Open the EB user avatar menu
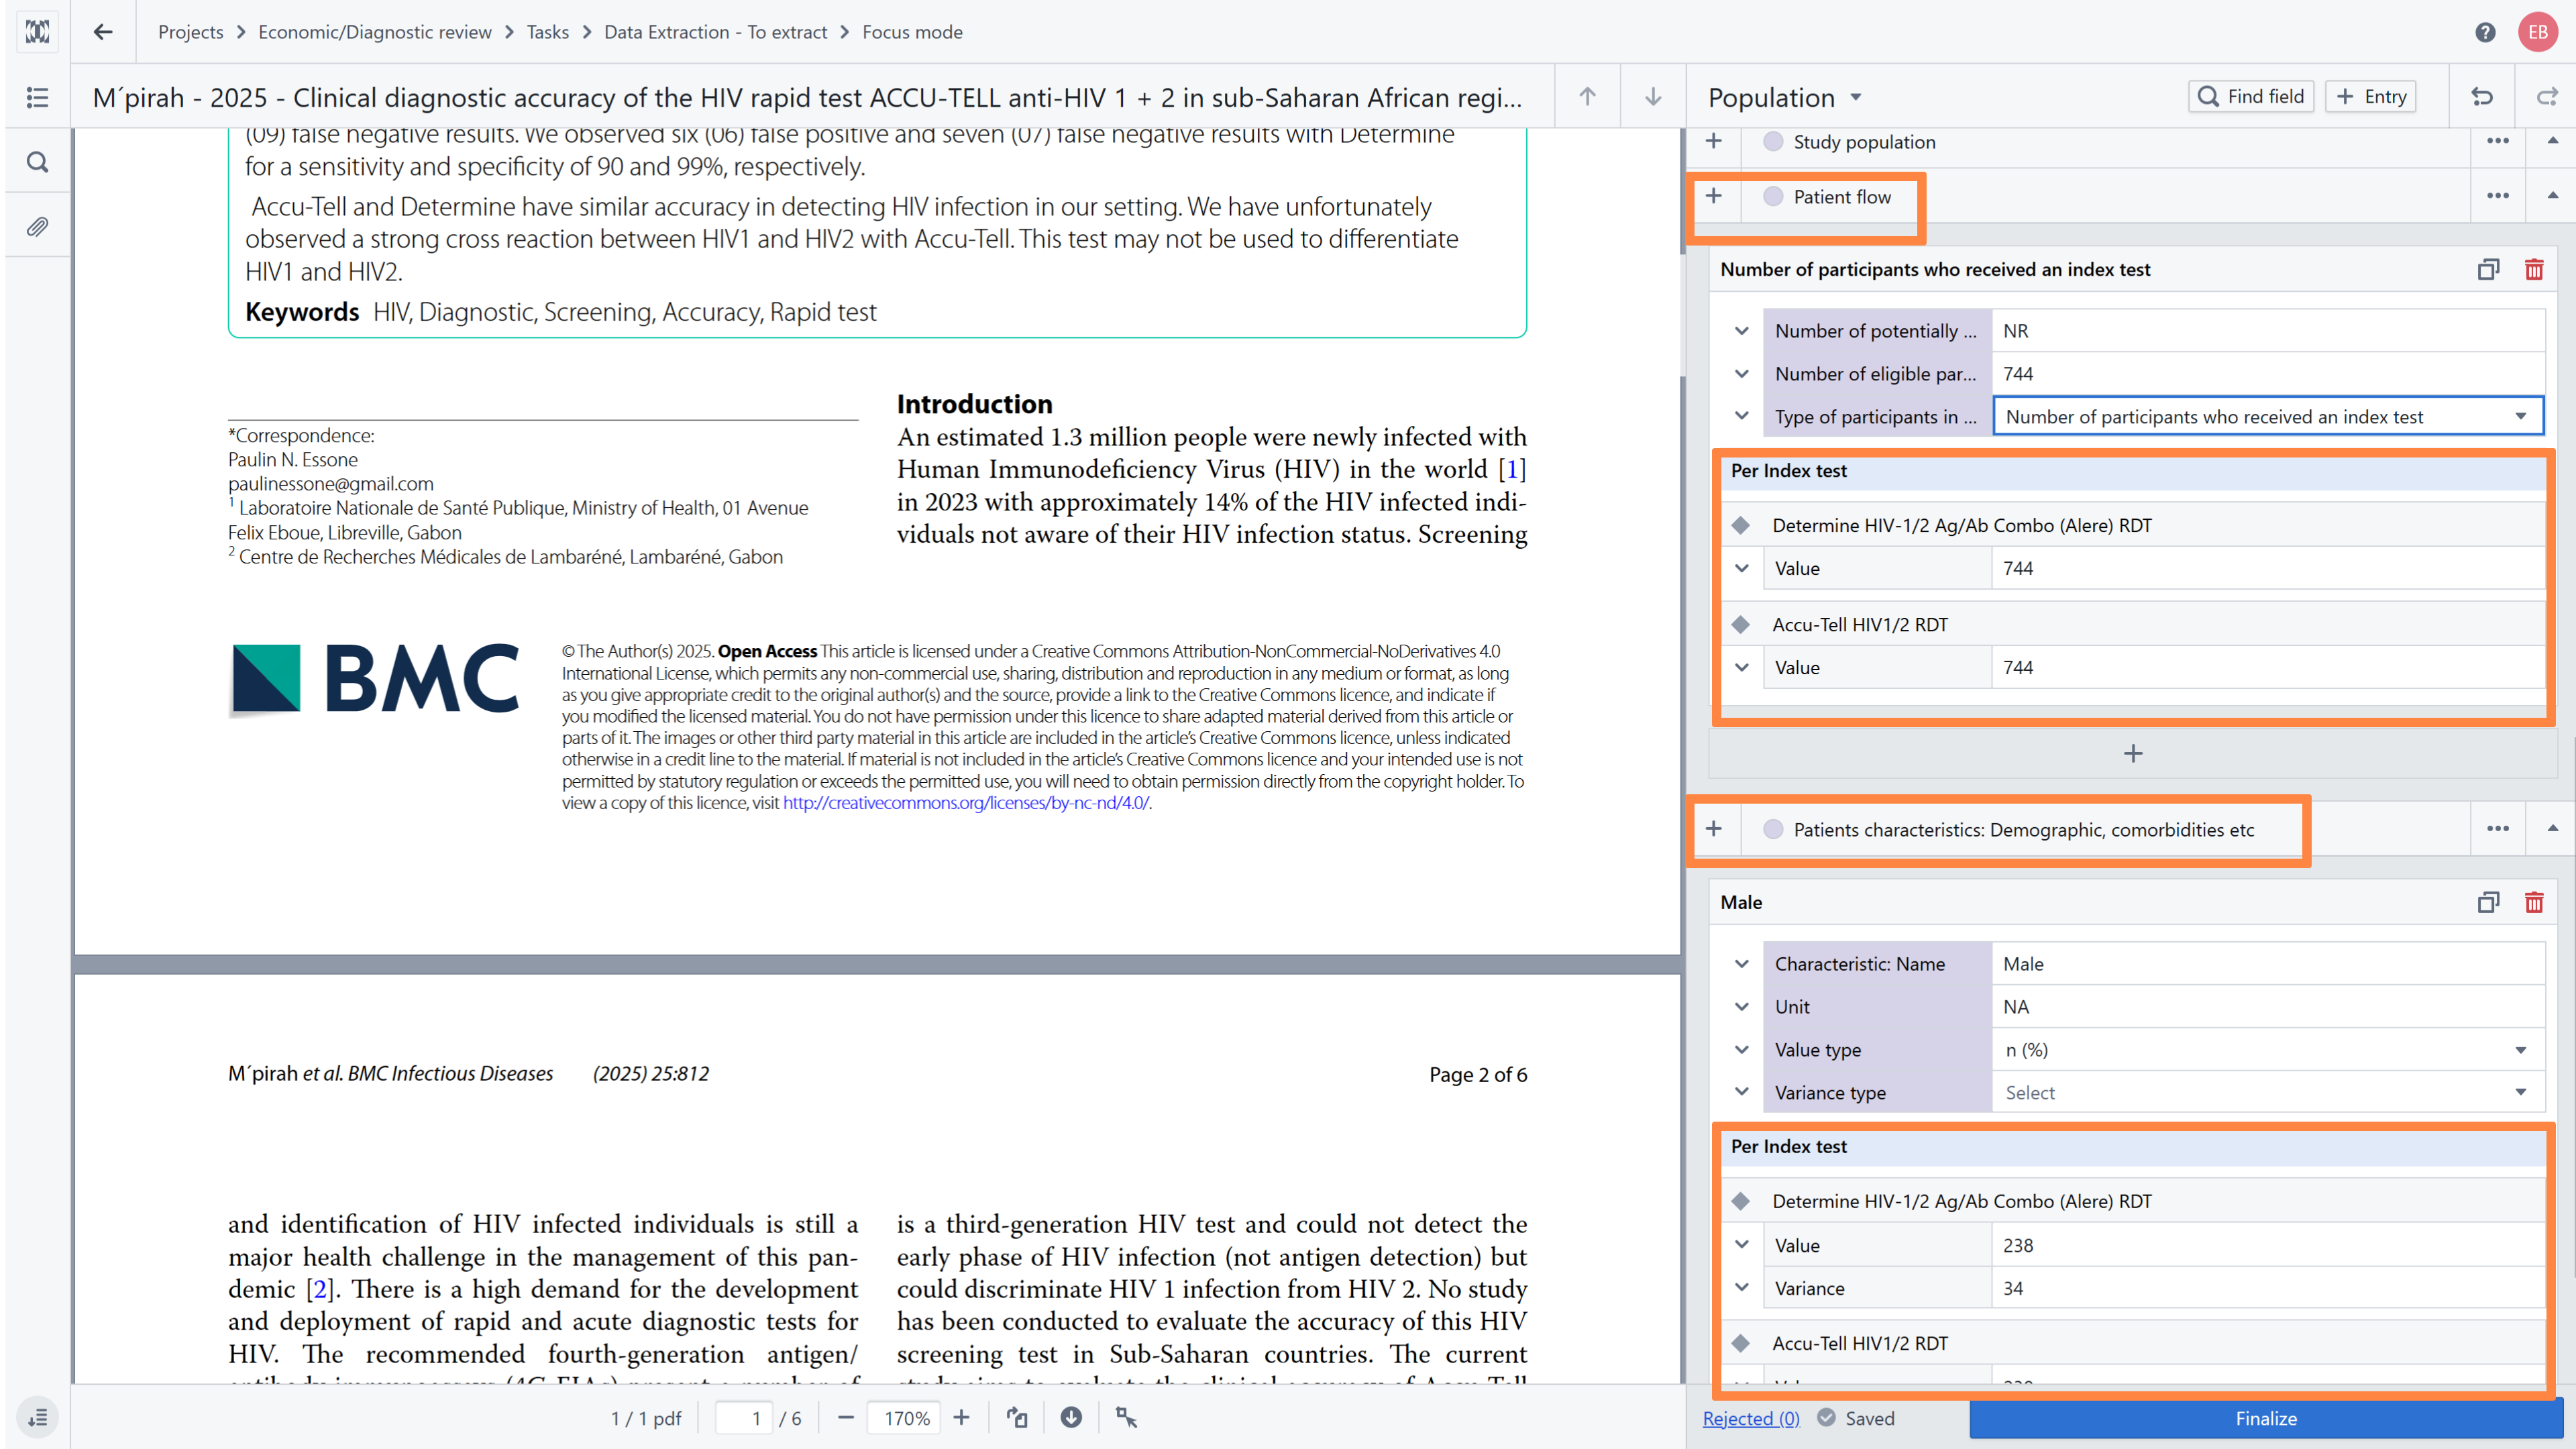The width and height of the screenshot is (2576, 1449). (2538, 32)
